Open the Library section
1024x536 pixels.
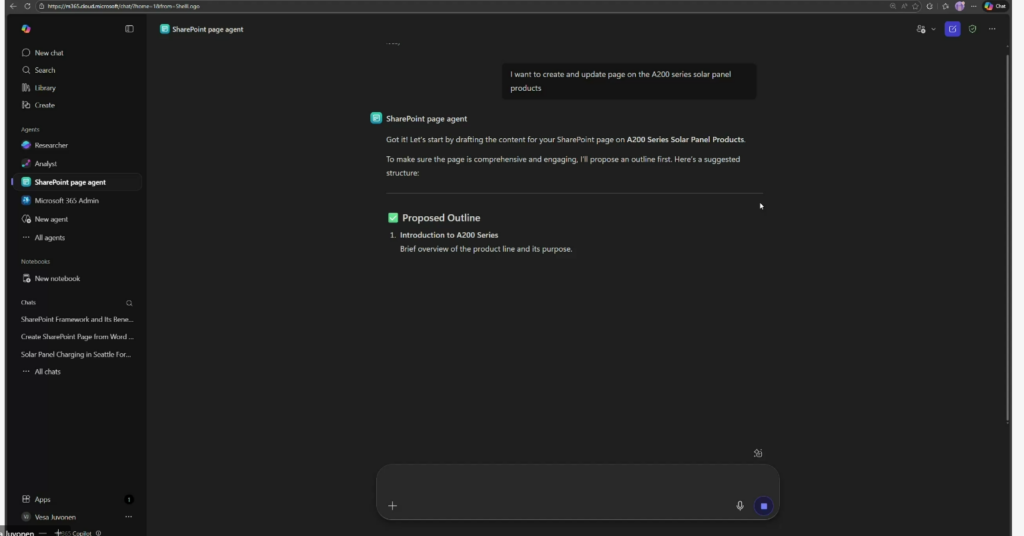point(45,88)
